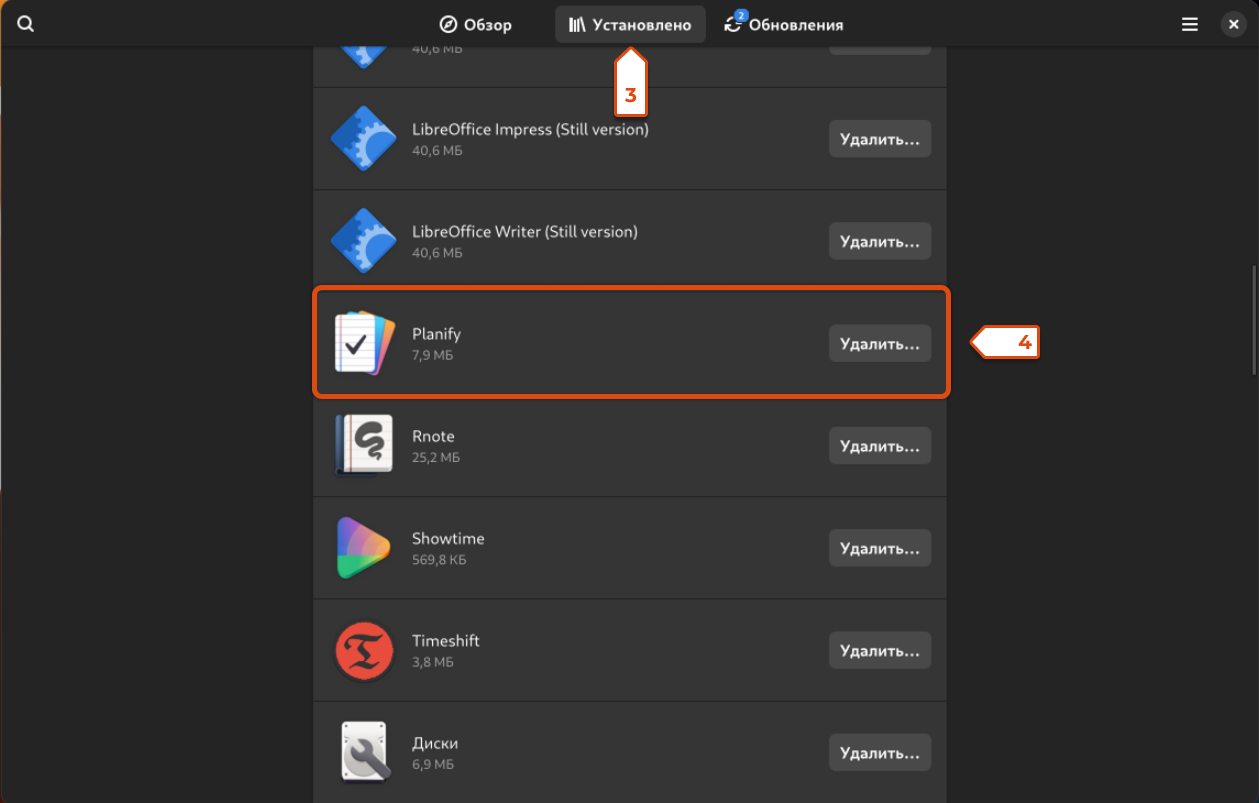
Task: Open the hamburger main menu
Action: click(x=1189, y=24)
